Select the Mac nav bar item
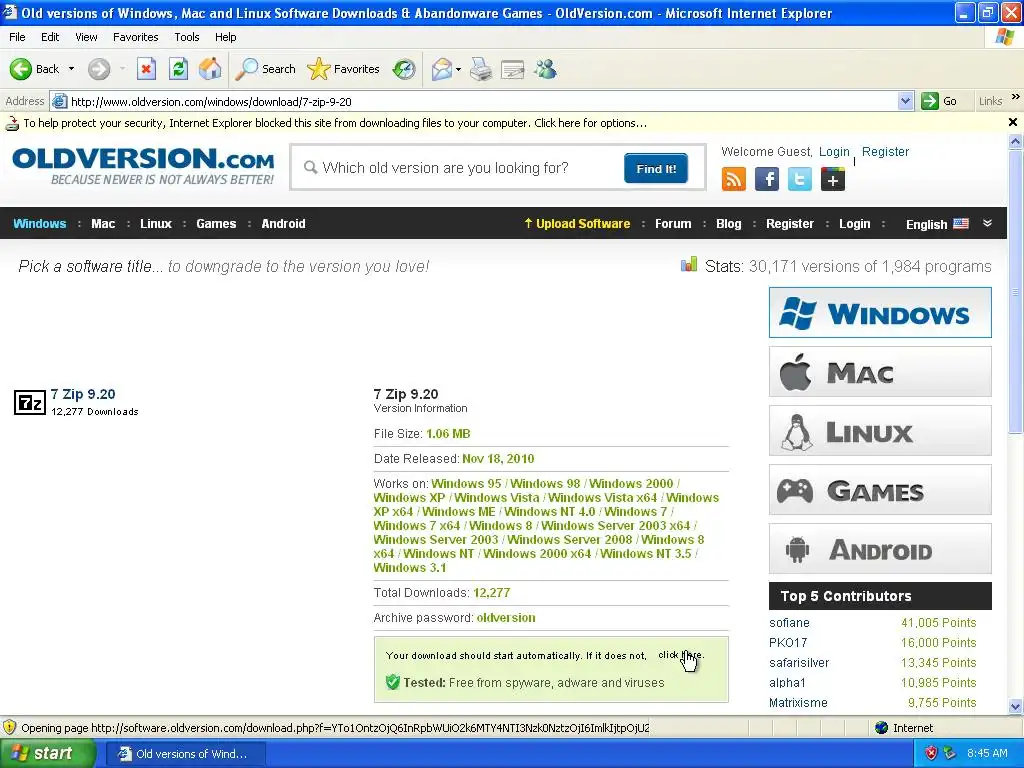The width and height of the screenshot is (1024, 768). pyautogui.click(x=103, y=223)
